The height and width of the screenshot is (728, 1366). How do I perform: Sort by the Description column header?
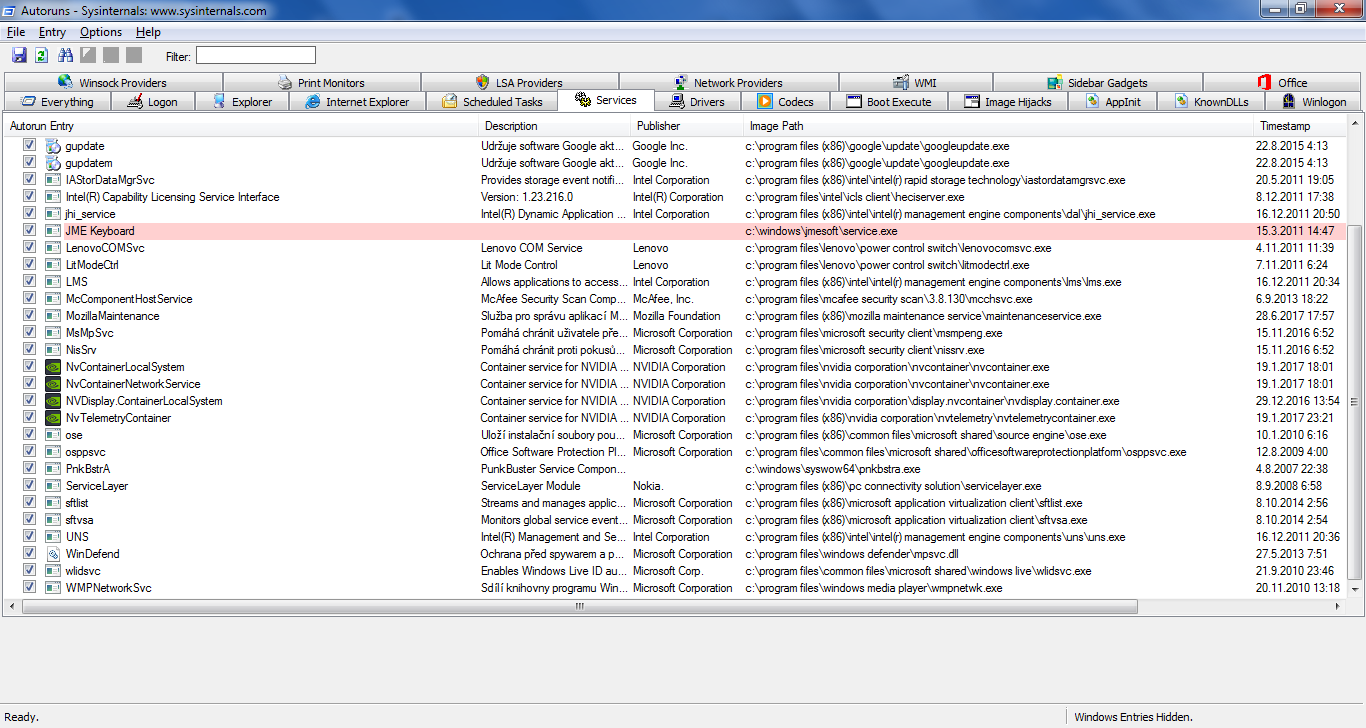pyautogui.click(x=555, y=126)
